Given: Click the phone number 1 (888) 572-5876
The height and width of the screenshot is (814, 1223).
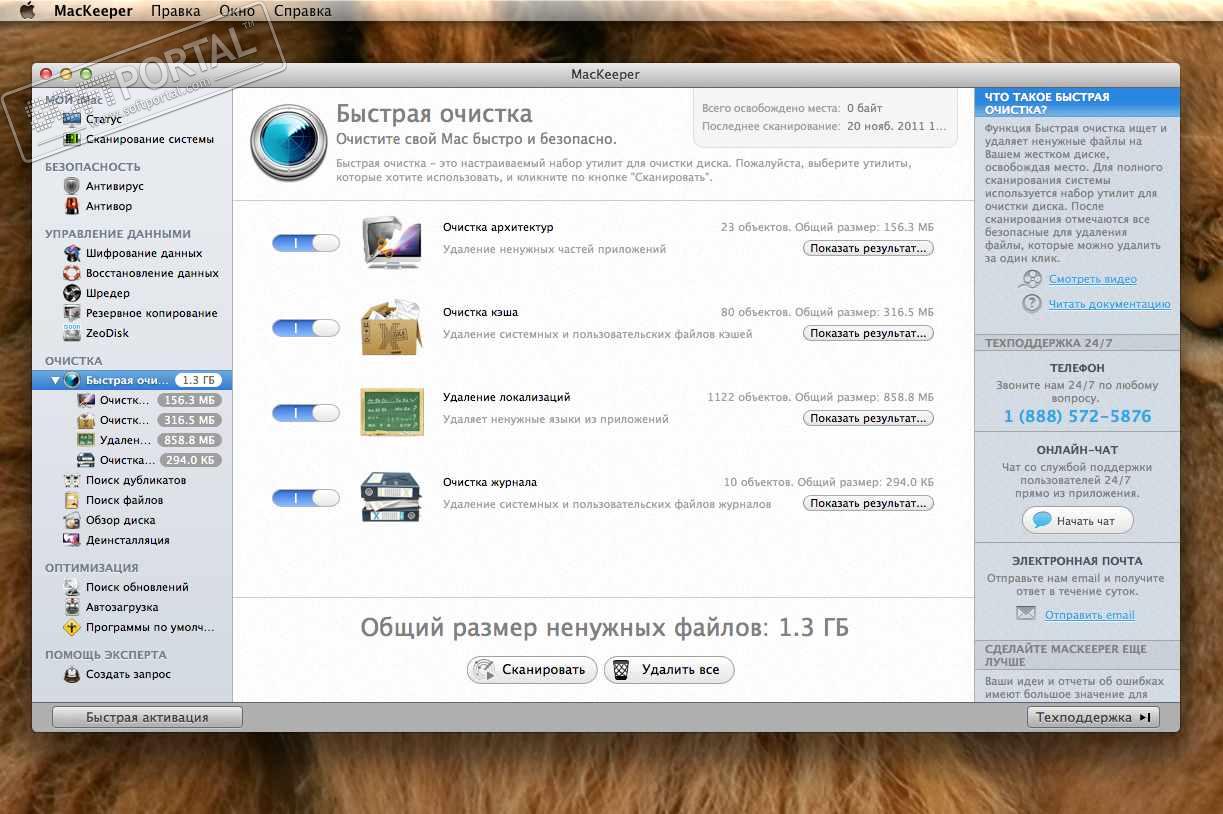Looking at the screenshot, I should click(x=1077, y=416).
